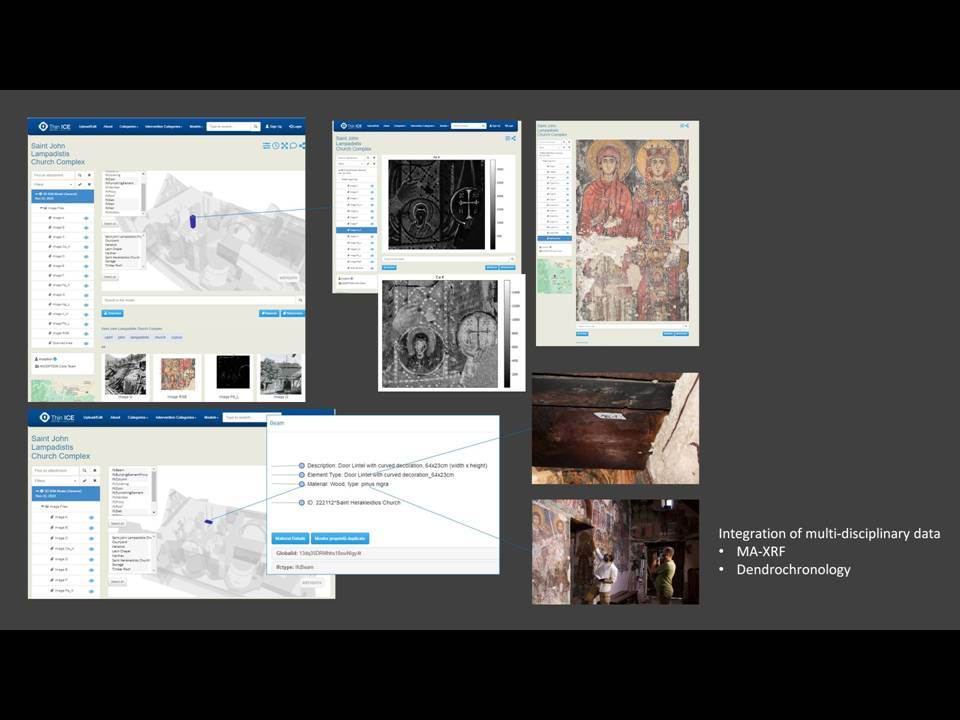The height and width of the screenshot is (720, 960).
Task: Click Select all under Ifc list, top-left window
Action: (110, 223)
